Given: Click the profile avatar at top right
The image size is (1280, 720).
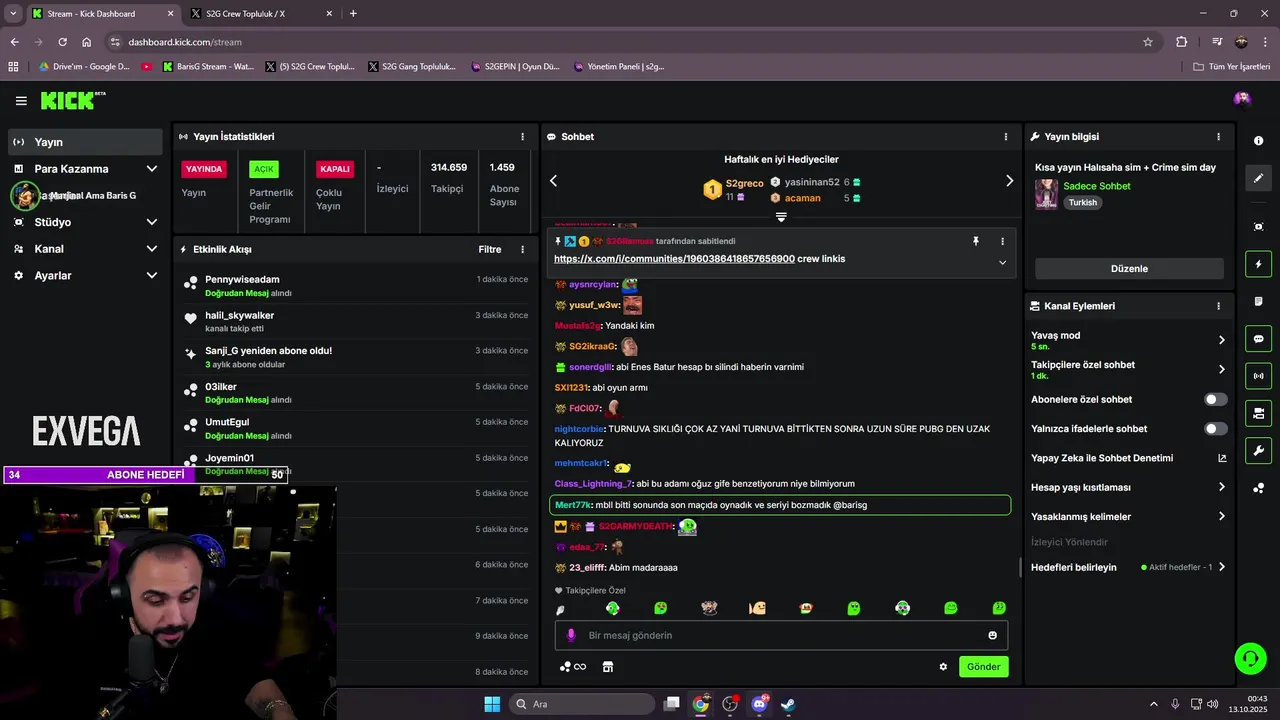Looking at the screenshot, I should point(1242,98).
